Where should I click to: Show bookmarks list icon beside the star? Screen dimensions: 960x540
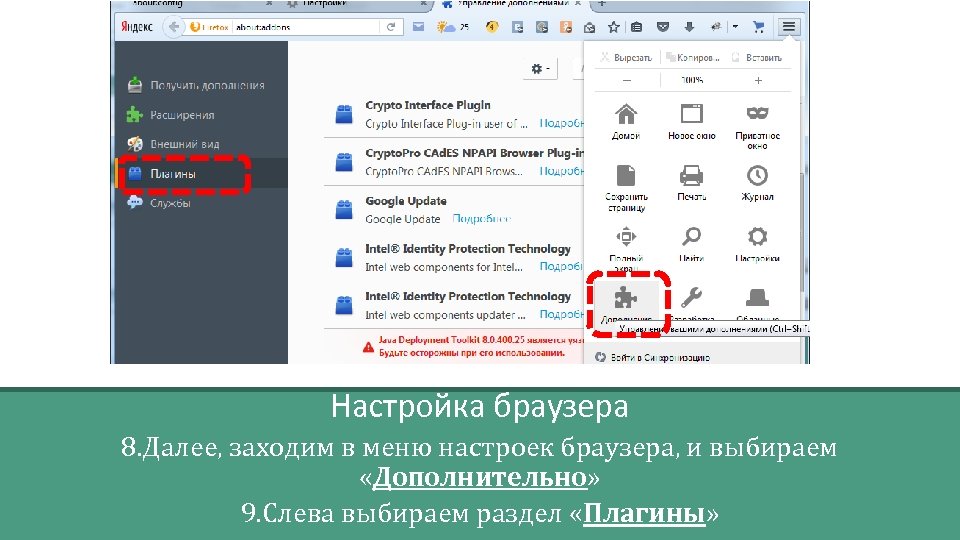click(637, 27)
